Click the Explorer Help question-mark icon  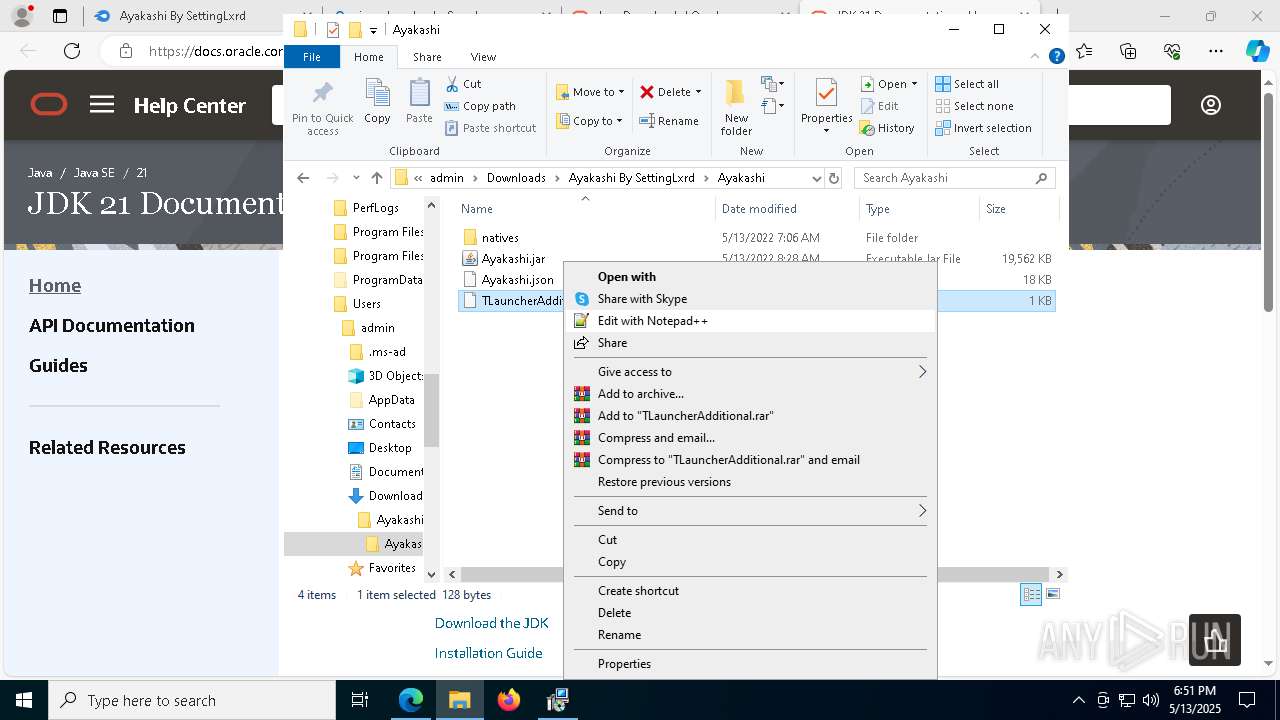[x=1056, y=57]
